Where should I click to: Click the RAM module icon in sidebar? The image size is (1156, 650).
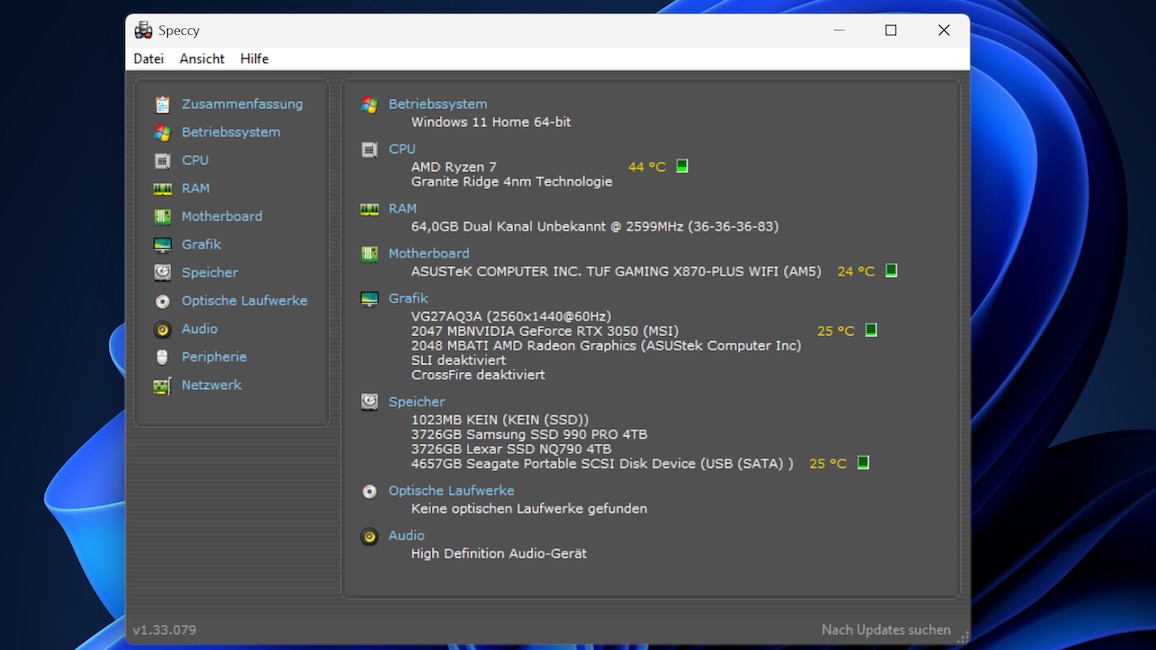coord(162,189)
